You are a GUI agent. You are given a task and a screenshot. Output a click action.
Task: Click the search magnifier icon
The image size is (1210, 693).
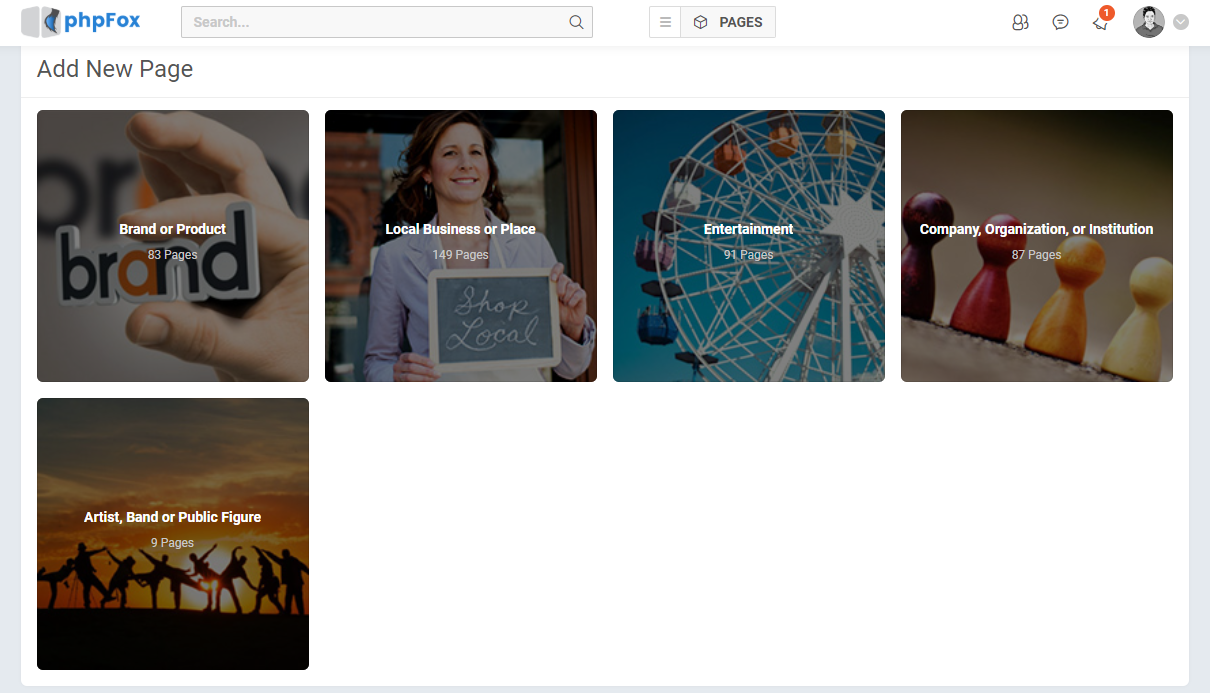coord(576,22)
